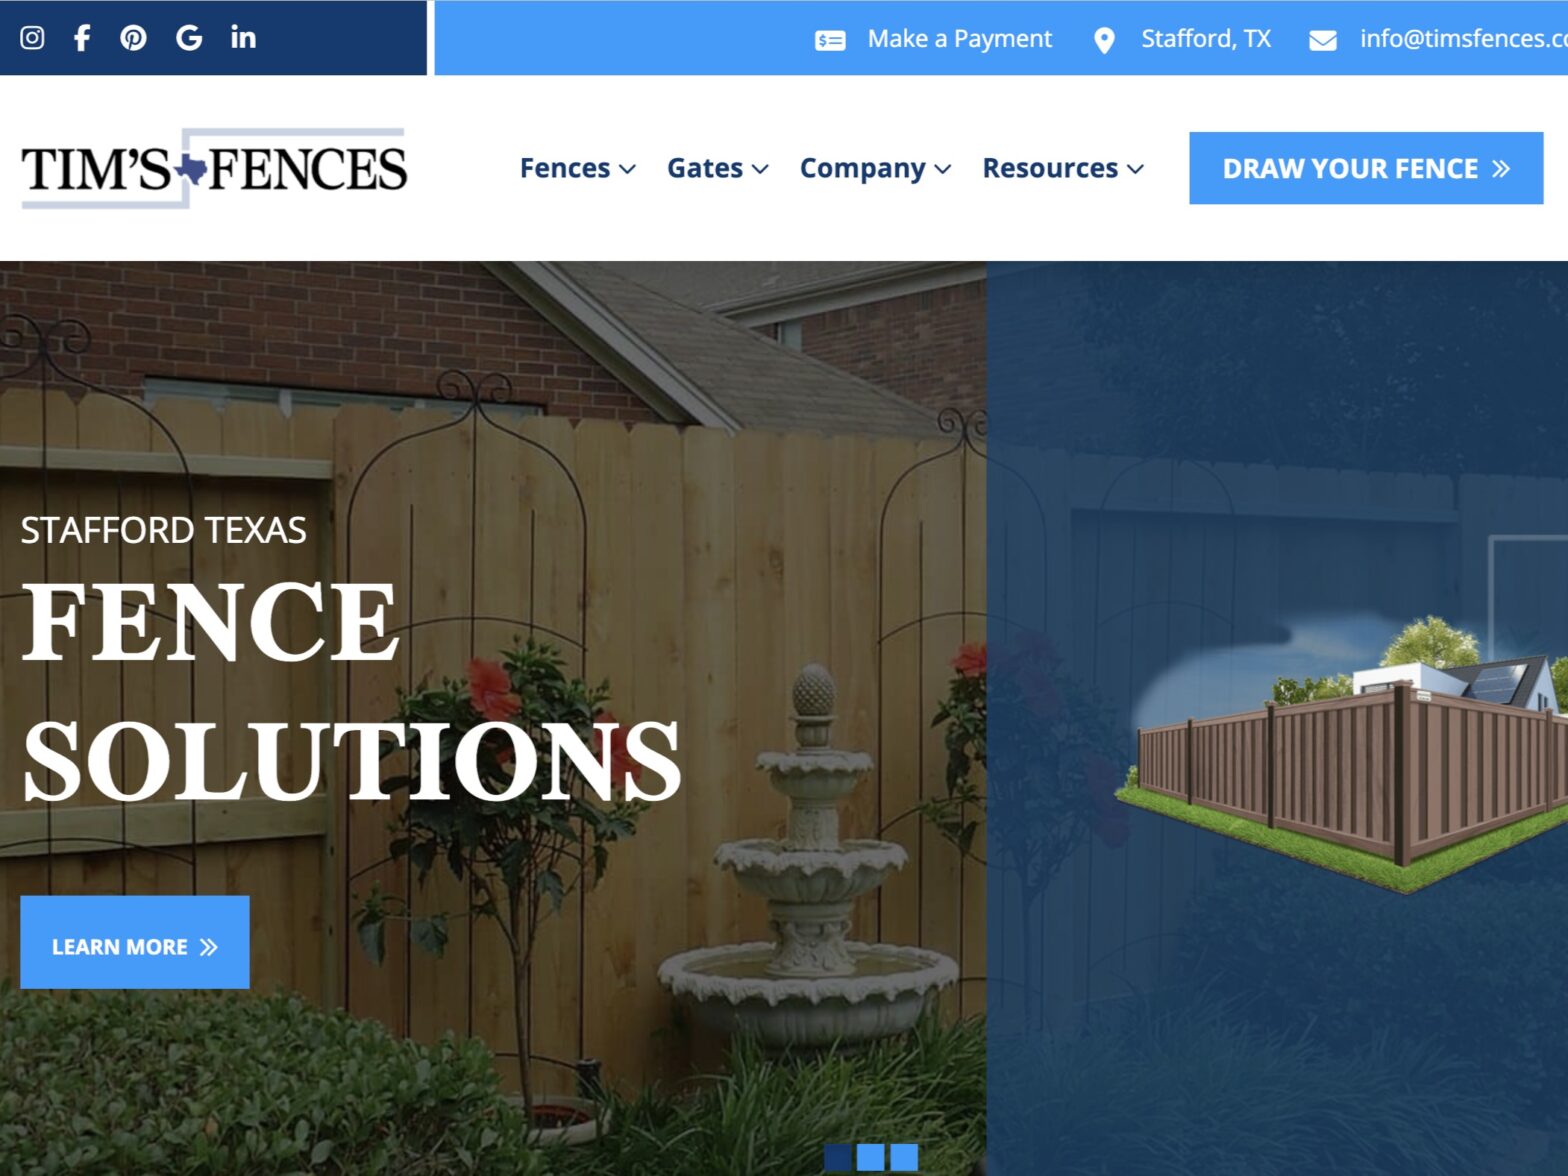Click the payment card icon
The height and width of the screenshot is (1176, 1568).
(830, 40)
